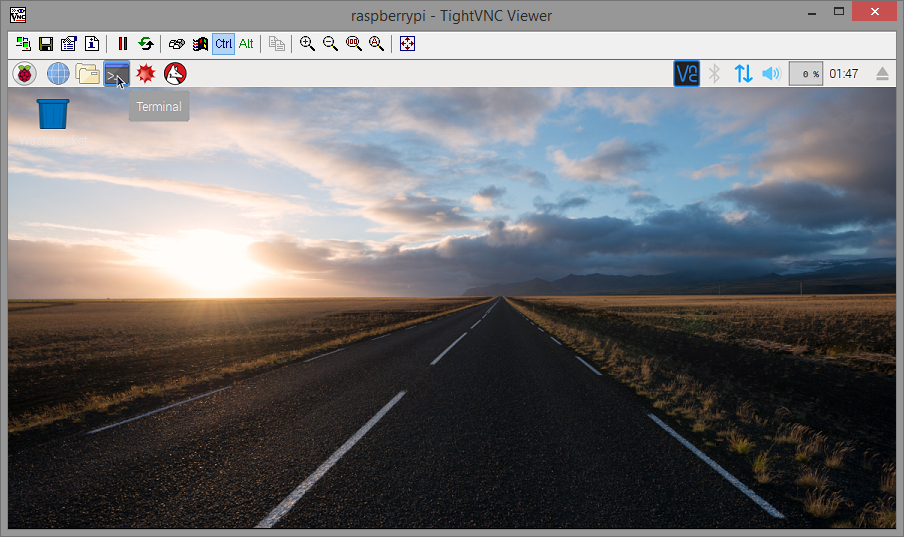
Task: Click the volume speaker icon
Action: click(x=771, y=74)
